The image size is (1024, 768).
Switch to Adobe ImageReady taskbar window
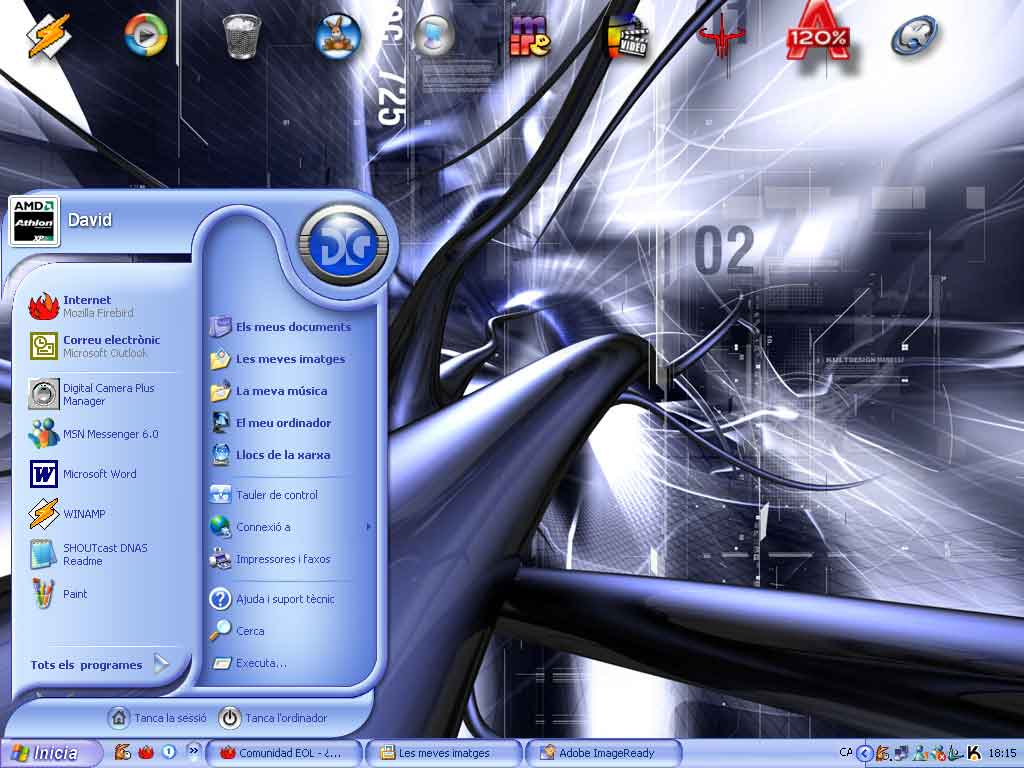pos(604,753)
